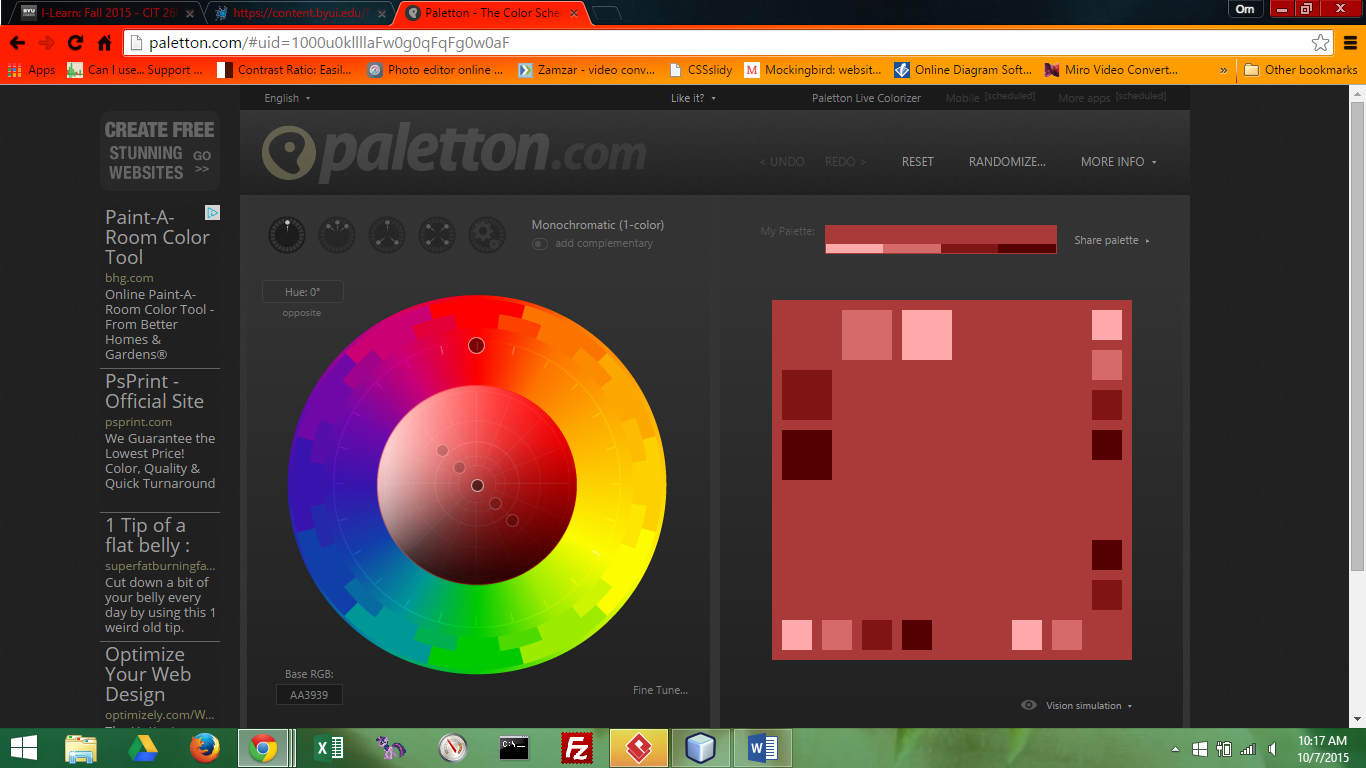Show more bookmarks with the chevron
The image size is (1366, 768).
tap(1223, 70)
